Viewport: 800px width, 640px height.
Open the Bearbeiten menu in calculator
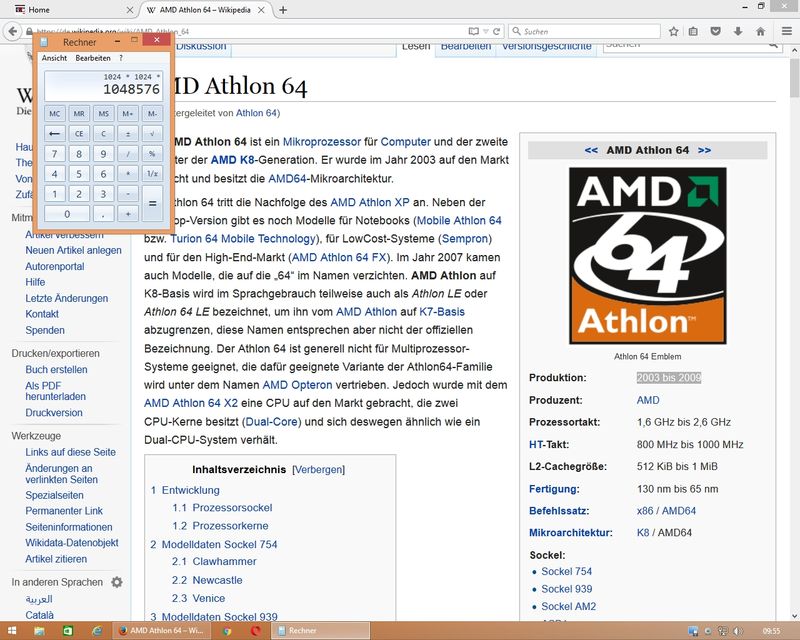tap(93, 58)
